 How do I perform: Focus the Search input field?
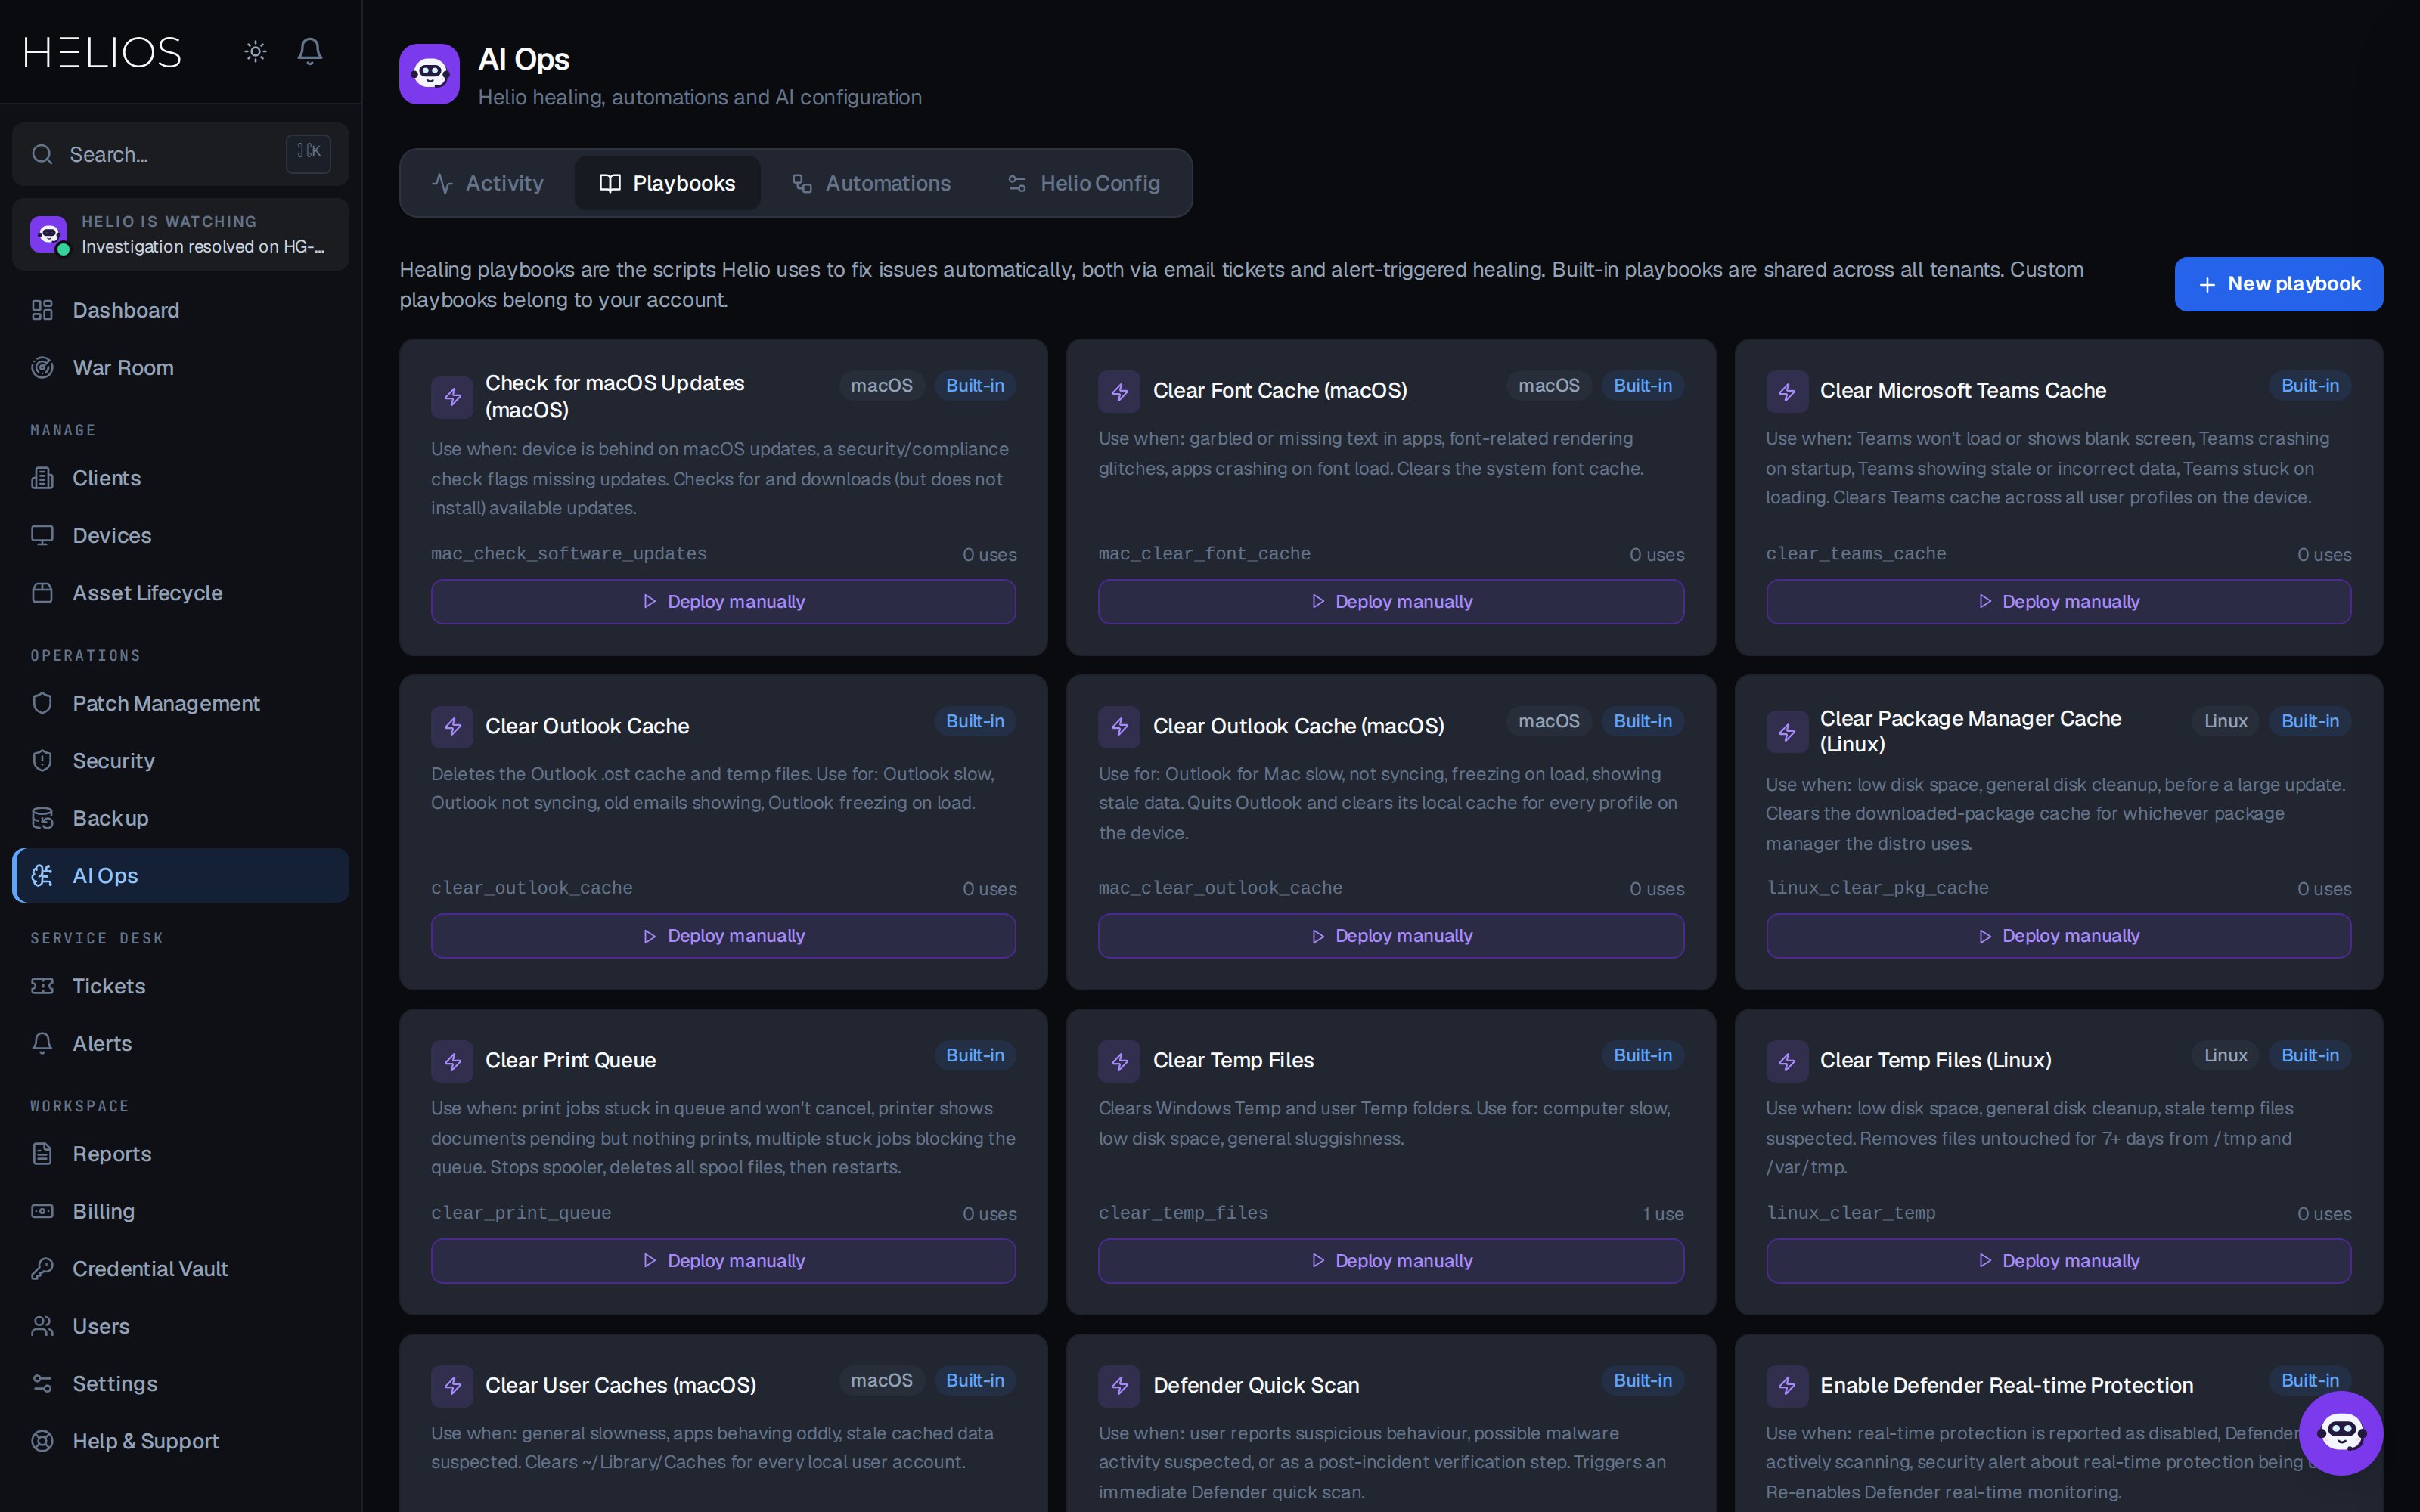[181, 154]
